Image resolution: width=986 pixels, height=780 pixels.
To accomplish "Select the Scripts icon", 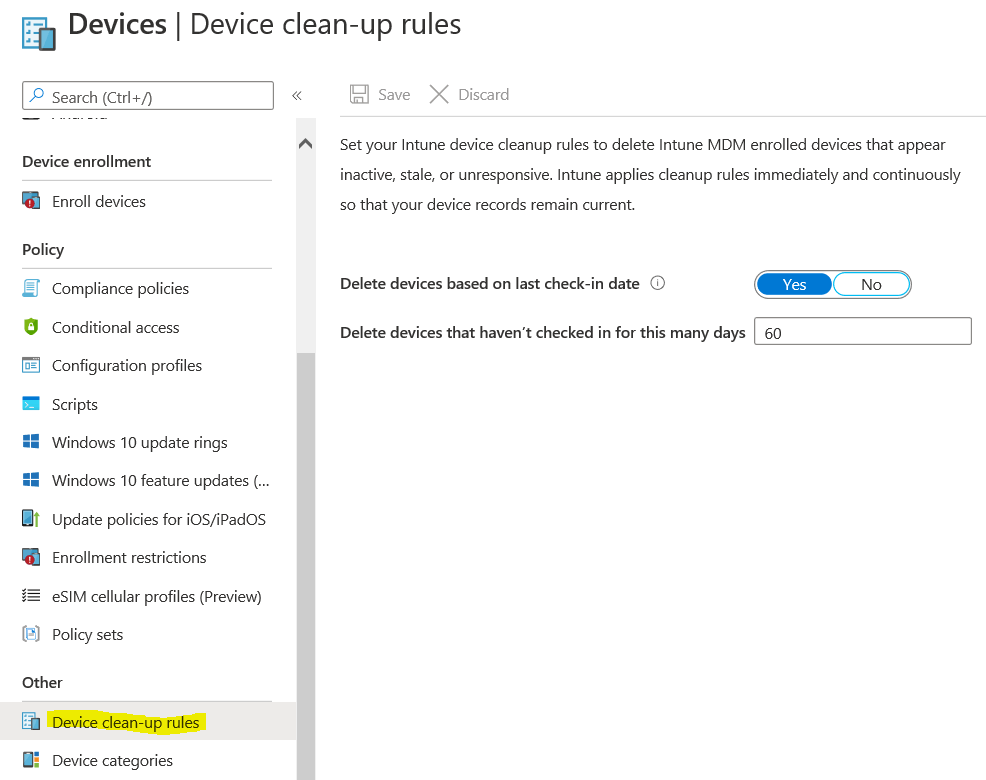I will click(x=31, y=404).
